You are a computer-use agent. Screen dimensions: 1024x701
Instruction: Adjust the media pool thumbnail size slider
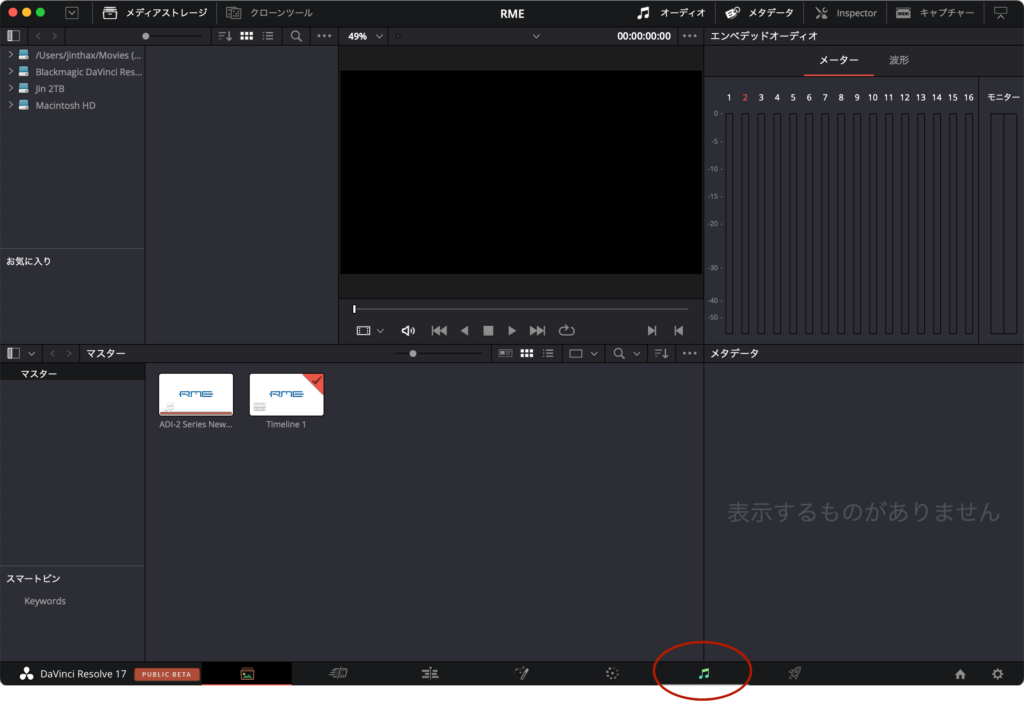pos(413,354)
